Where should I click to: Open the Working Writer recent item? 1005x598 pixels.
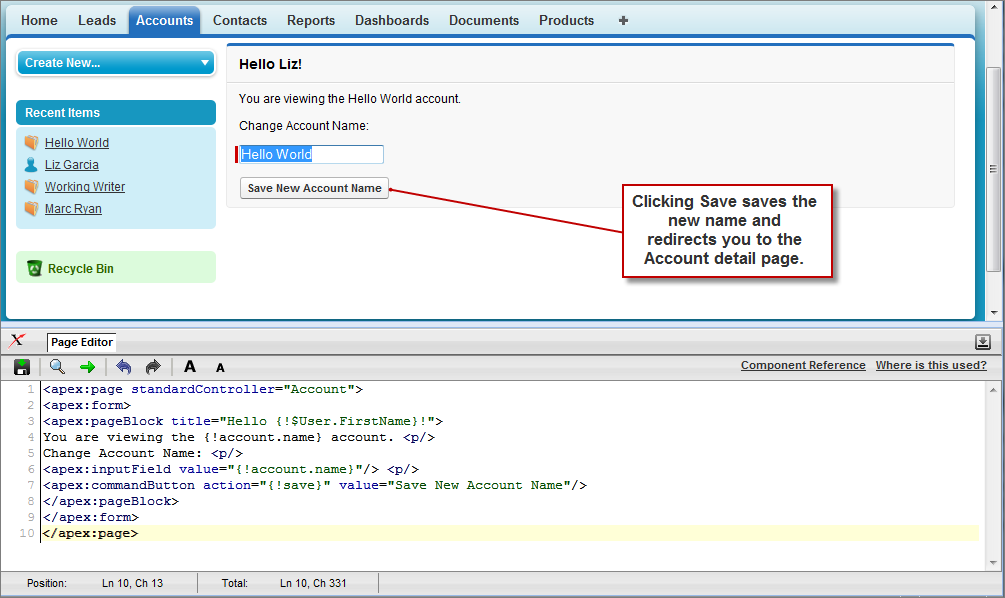tap(84, 187)
